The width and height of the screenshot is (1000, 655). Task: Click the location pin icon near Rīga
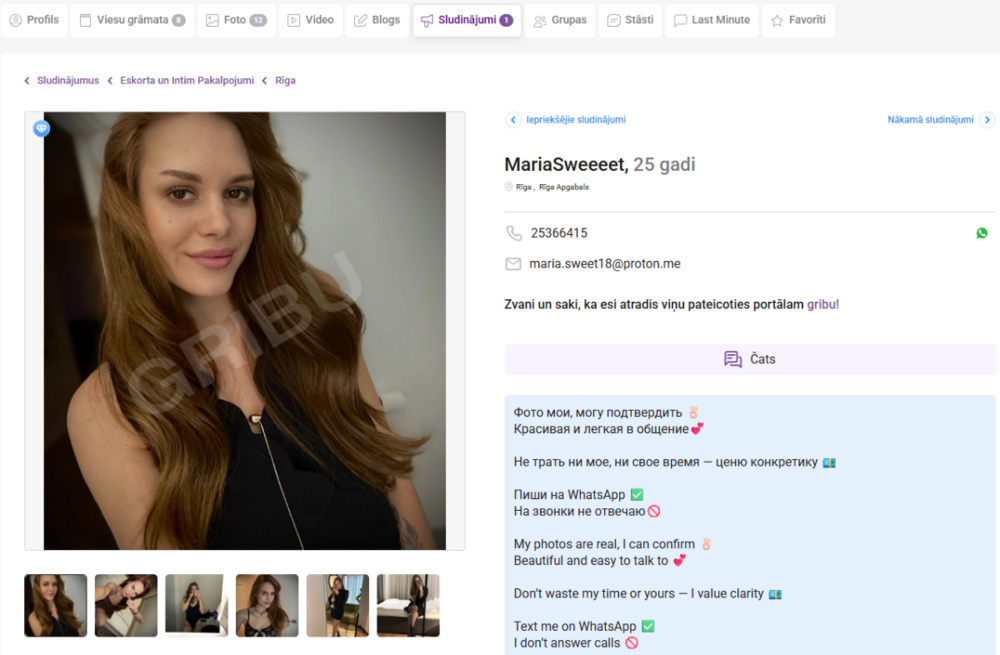pos(508,187)
